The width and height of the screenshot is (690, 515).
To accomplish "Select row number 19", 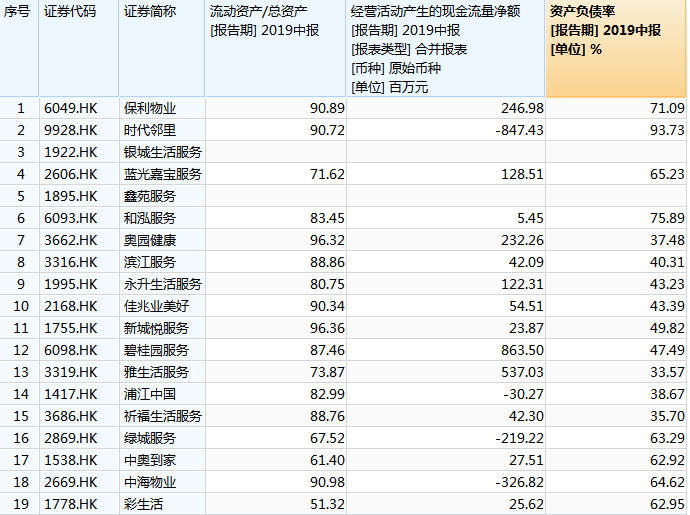I will tap(21, 504).
